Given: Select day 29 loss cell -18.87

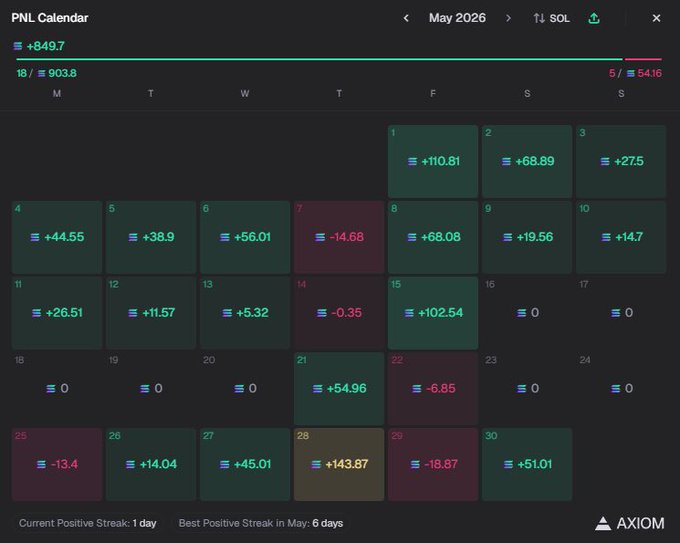Looking at the screenshot, I should point(433,464).
